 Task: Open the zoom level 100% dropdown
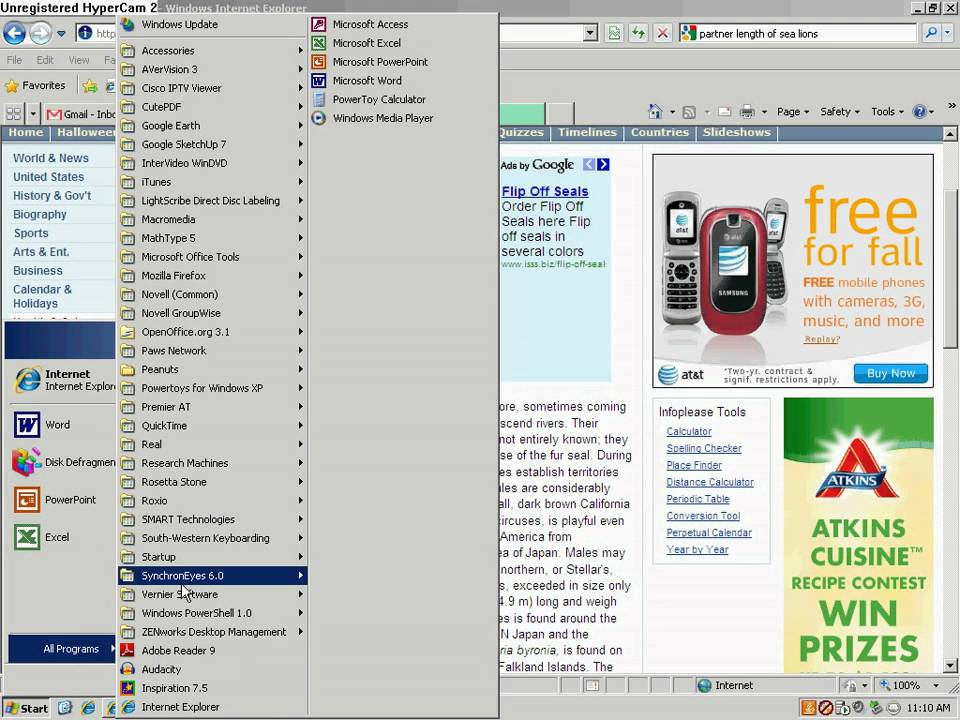tap(936, 685)
